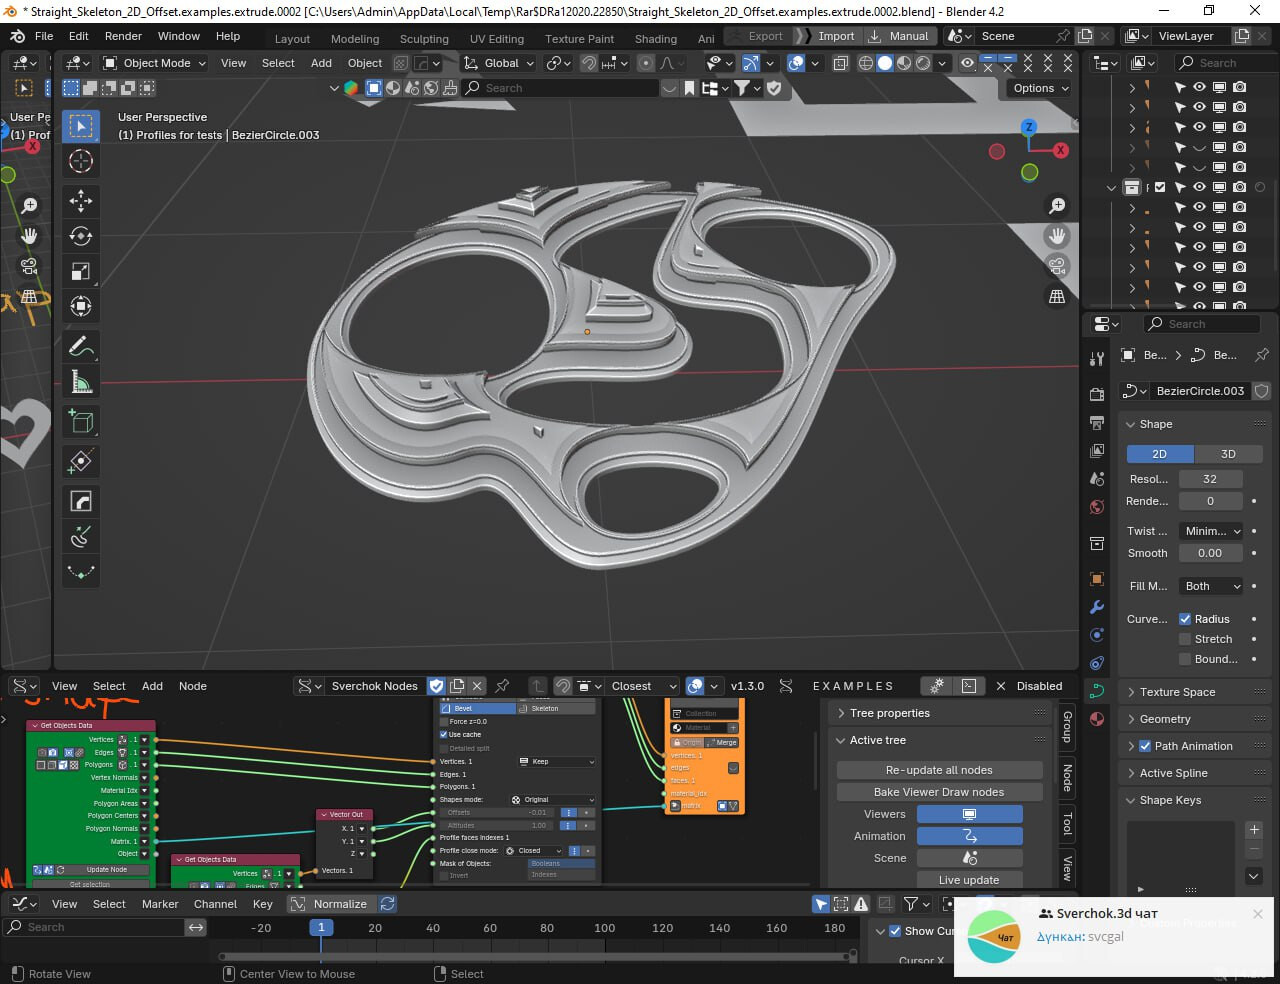Select the Cursor tool in the viewport toolbar
Viewport: 1280px width, 984px height.
pos(81,161)
